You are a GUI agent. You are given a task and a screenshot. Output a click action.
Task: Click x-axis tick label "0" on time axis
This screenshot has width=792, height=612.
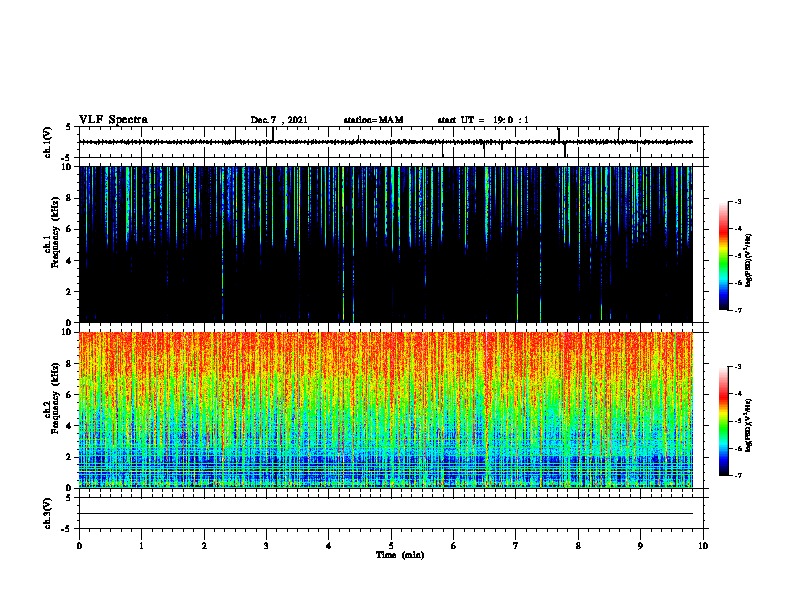pos(79,545)
